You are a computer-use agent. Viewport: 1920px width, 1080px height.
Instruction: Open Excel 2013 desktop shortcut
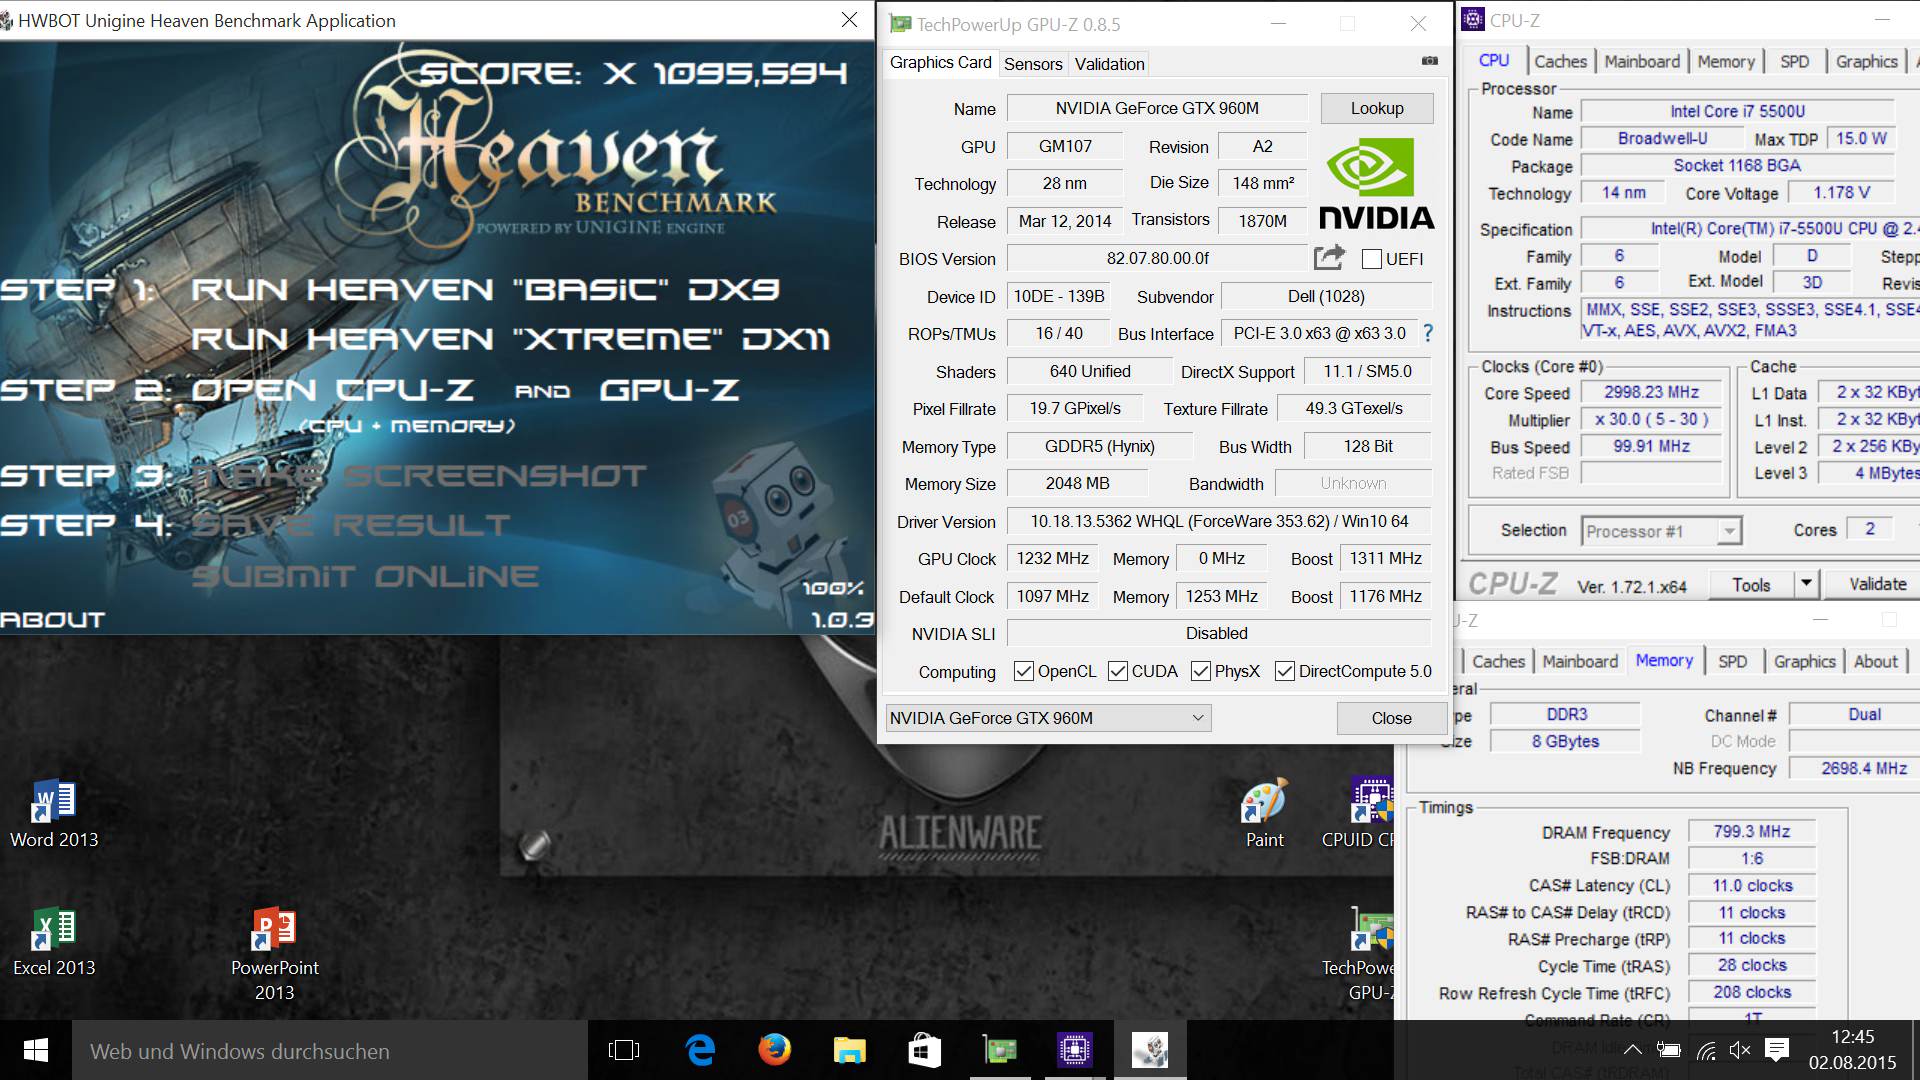tap(54, 942)
